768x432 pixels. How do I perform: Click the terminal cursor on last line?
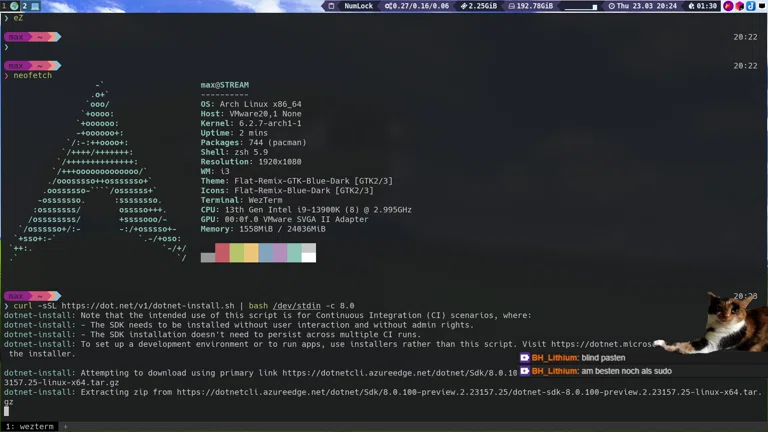click(6, 411)
